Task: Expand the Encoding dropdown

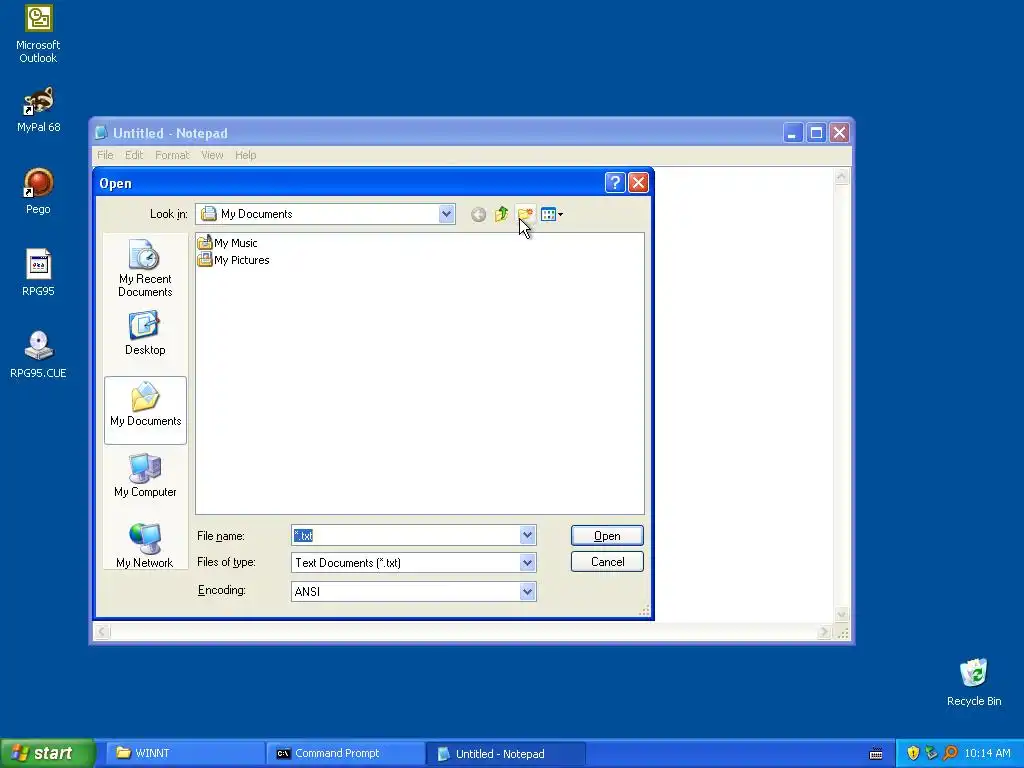Action: point(527,592)
